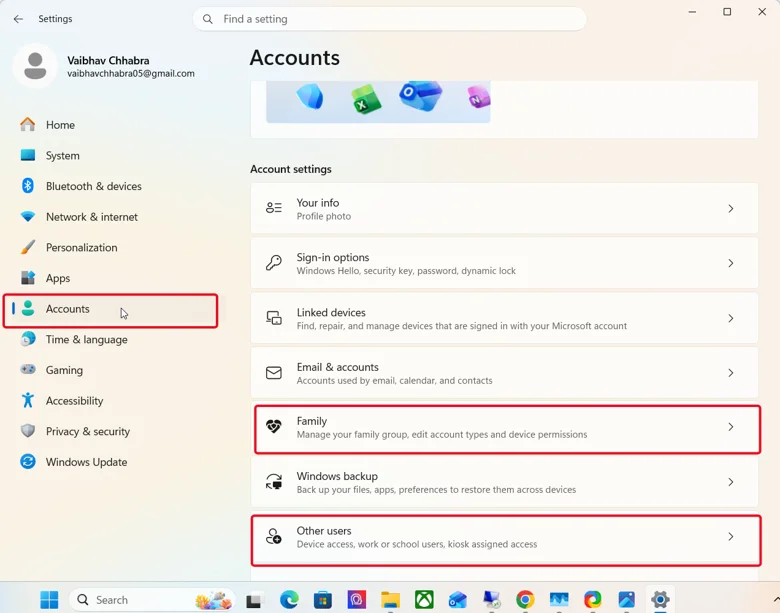Click the Find a setting search box

390,19
